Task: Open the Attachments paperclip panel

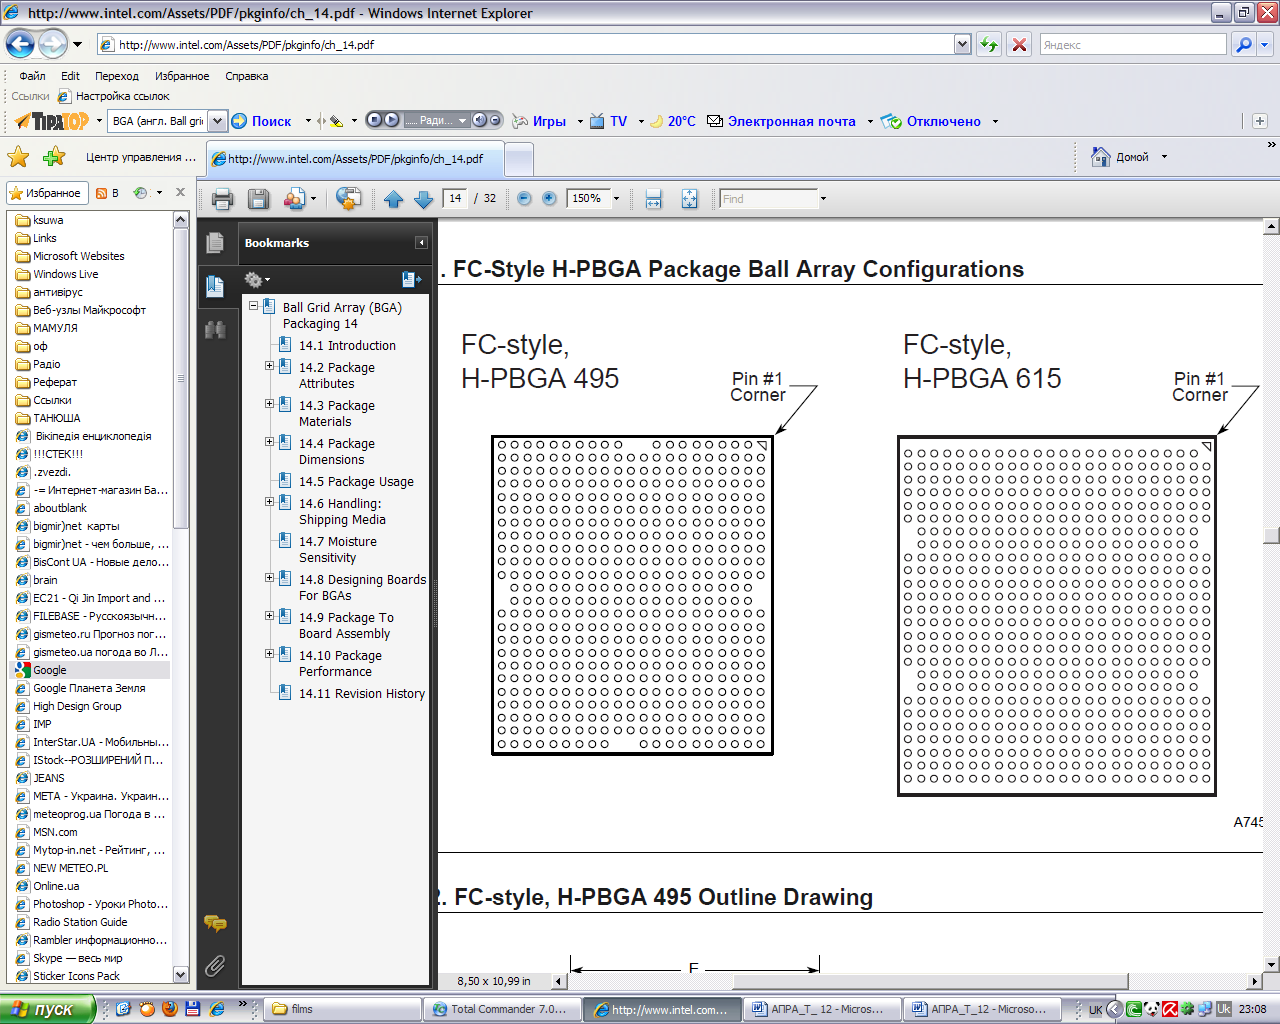Action: pyautogui.click(x=215, y=965)
